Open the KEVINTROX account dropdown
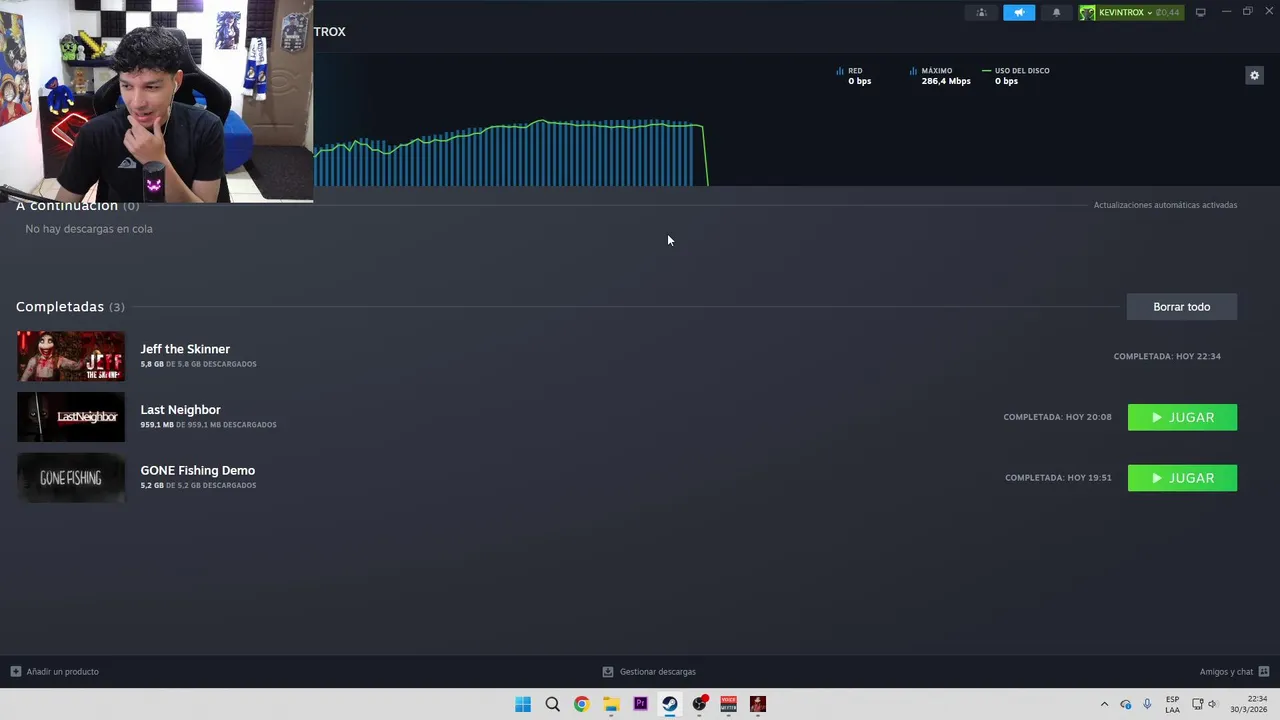 point(1131,12)
